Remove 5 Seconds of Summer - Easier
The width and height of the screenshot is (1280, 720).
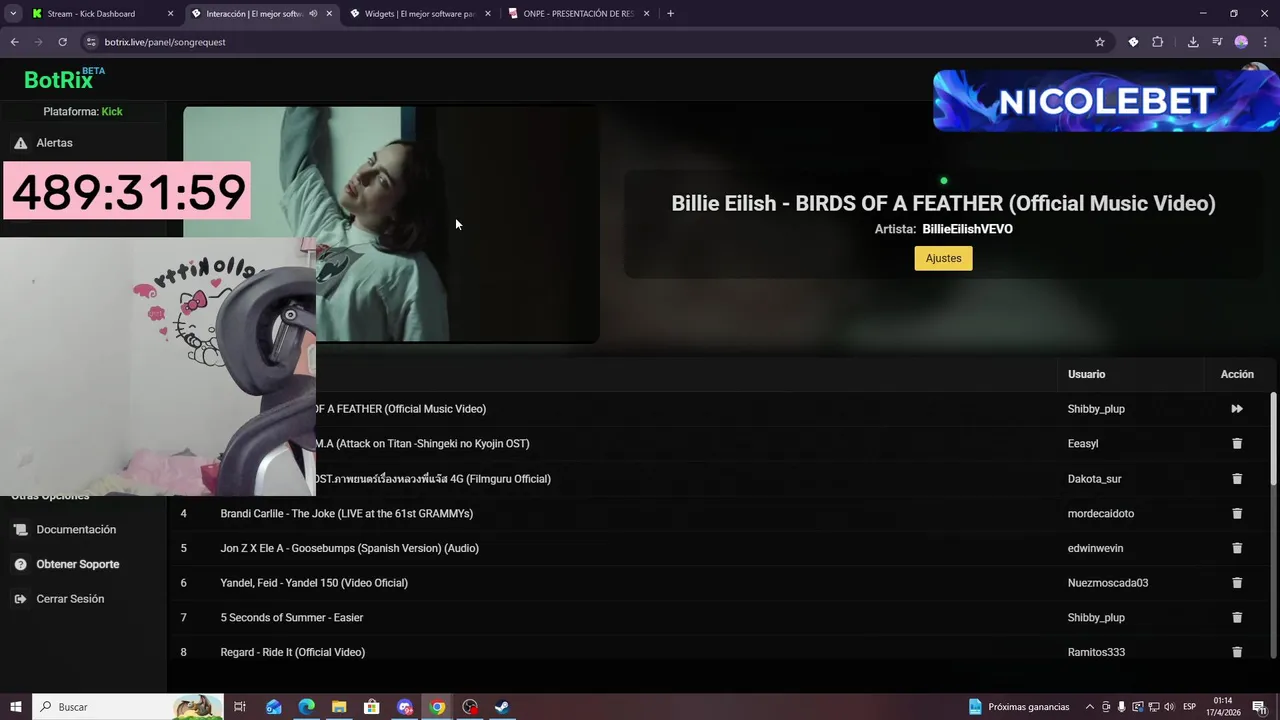pyautogui.click(x=1237, y=618)
